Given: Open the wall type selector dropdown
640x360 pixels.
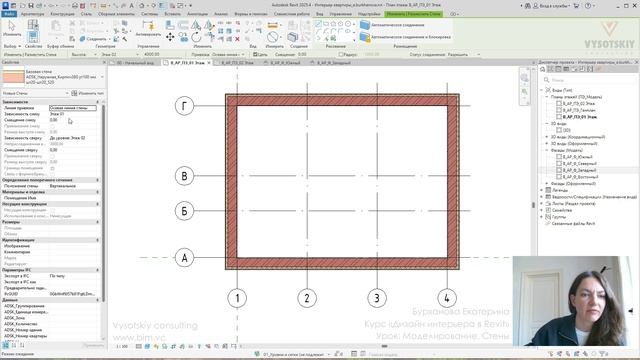Looking at the screenshot, I should [102, 77].
